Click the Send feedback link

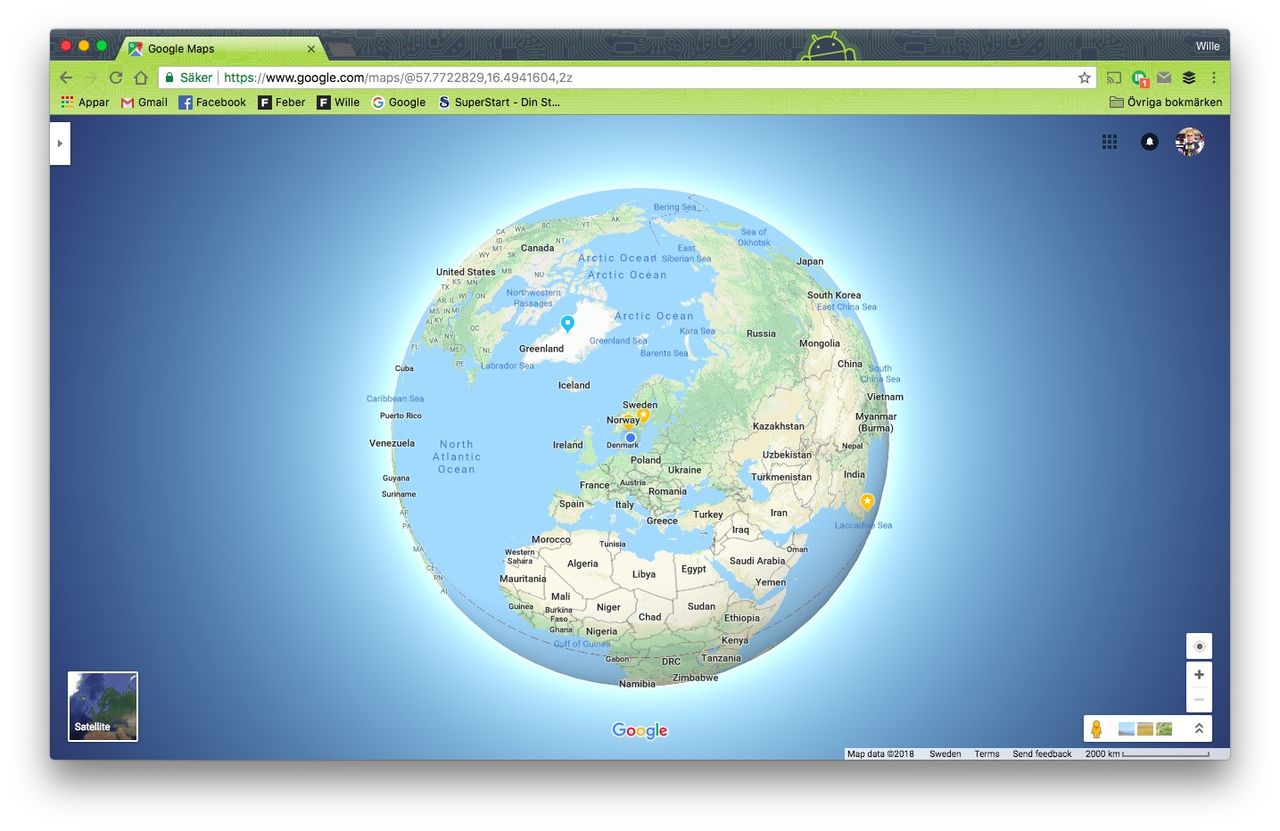1042,753
